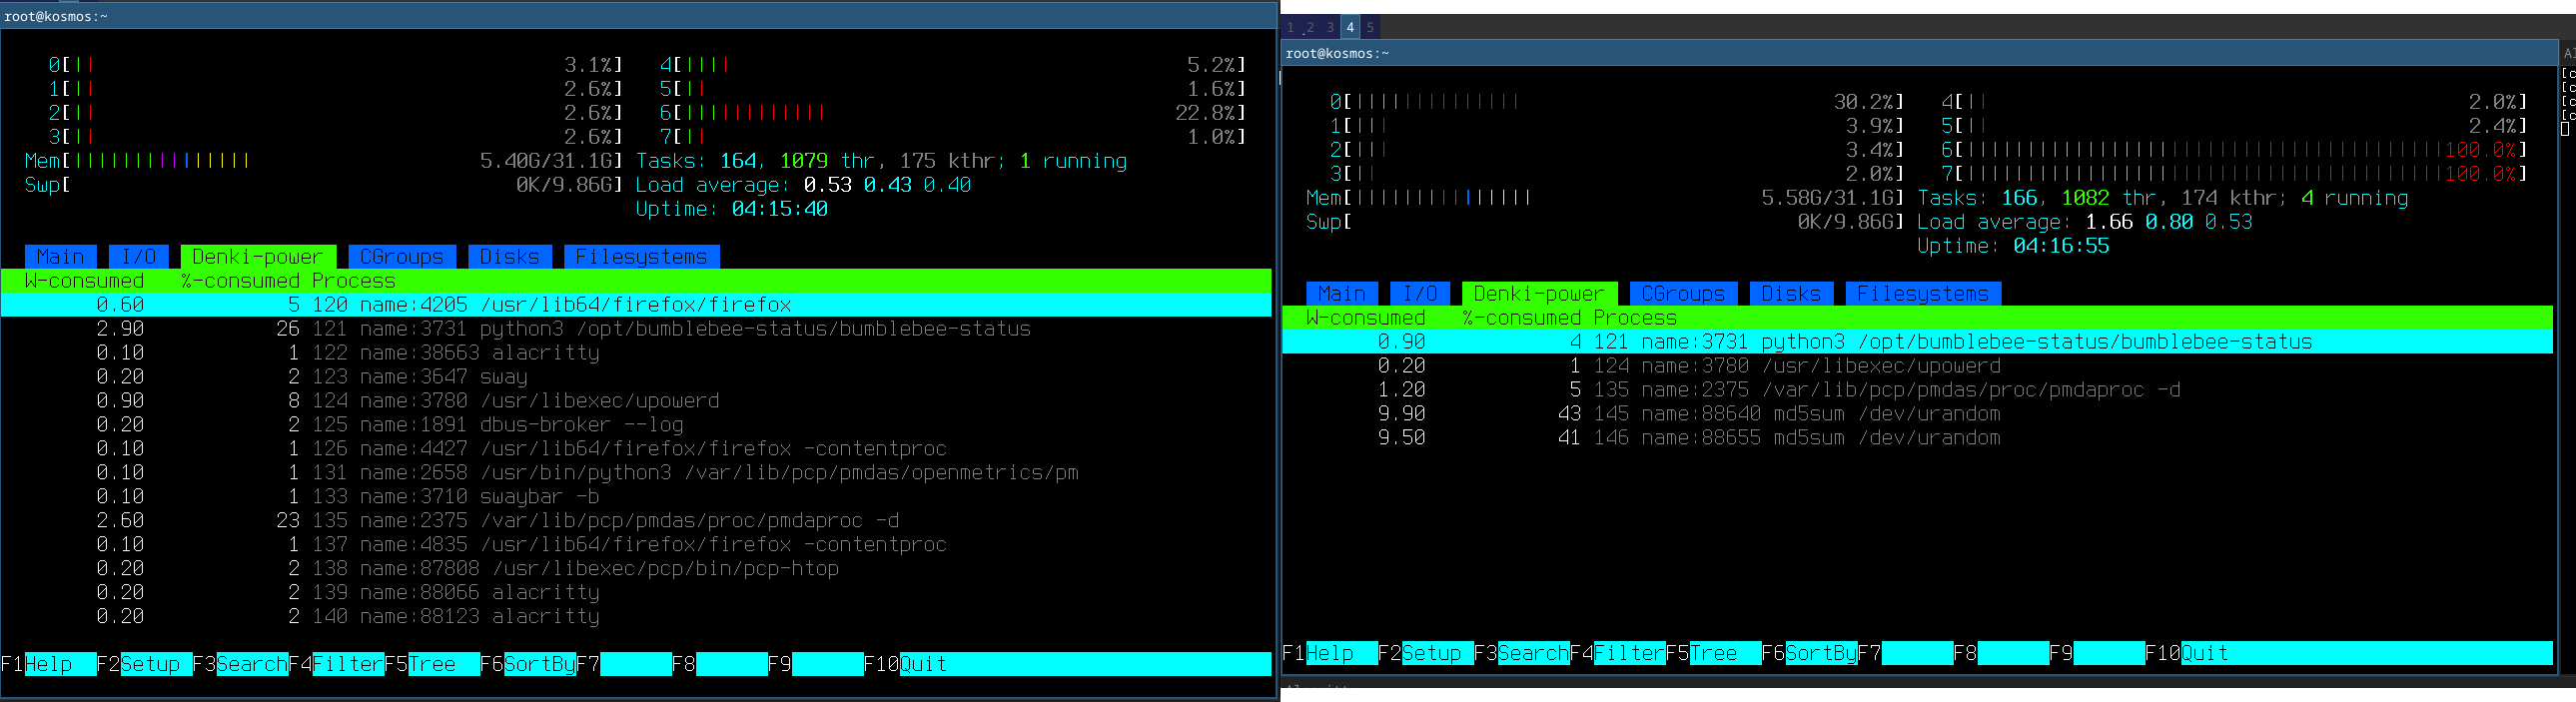Select sway process 3647 row
This screenshot has width=2576, height=702.
(x=636, y=377)
